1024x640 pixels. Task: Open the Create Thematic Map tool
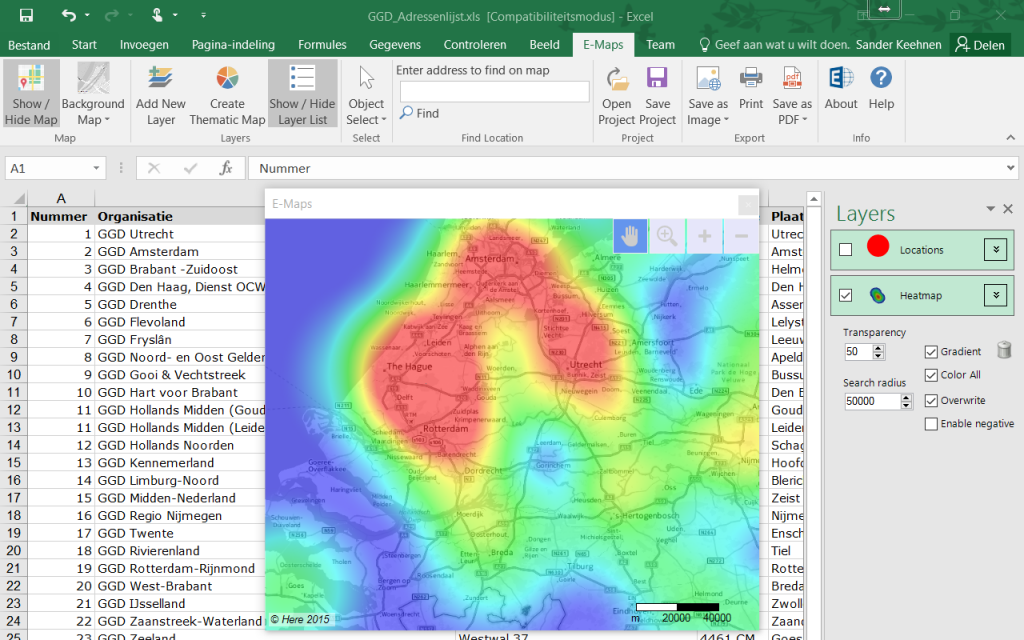(226, 93)
